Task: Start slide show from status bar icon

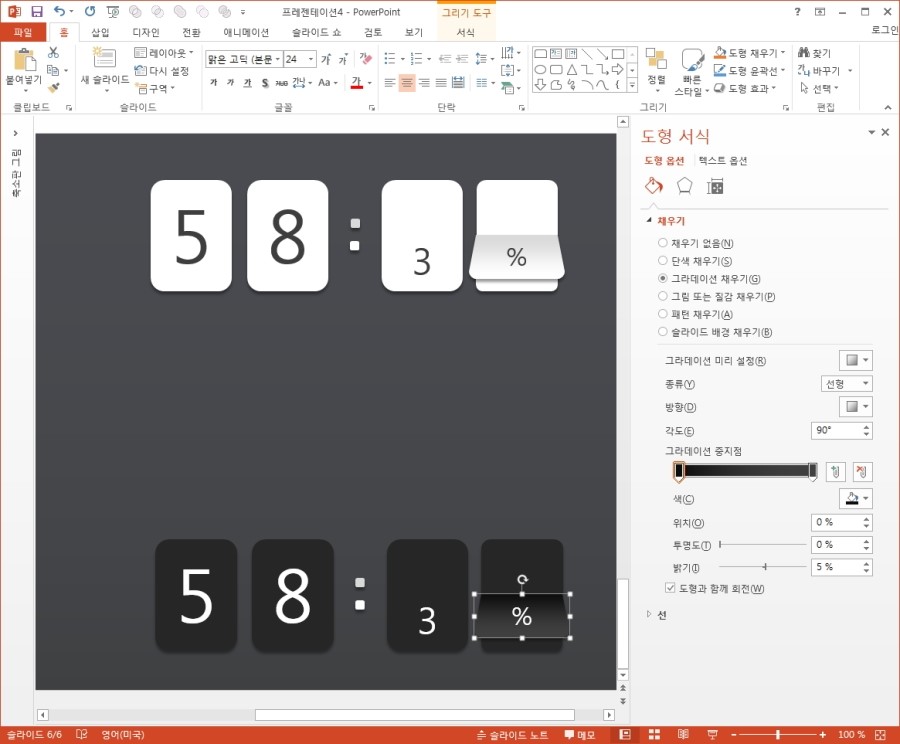Action: 712,734
